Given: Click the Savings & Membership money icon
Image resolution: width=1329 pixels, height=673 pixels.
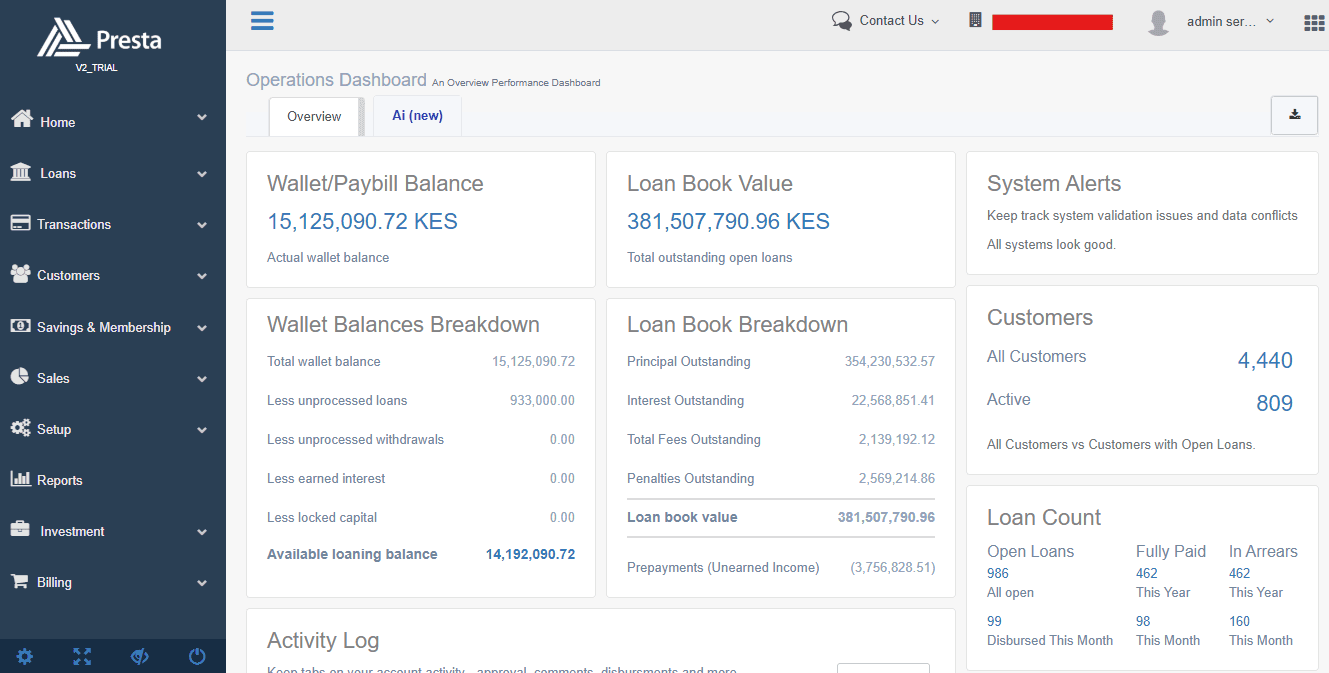Looking at the screenshot, I should coord(20,326).
